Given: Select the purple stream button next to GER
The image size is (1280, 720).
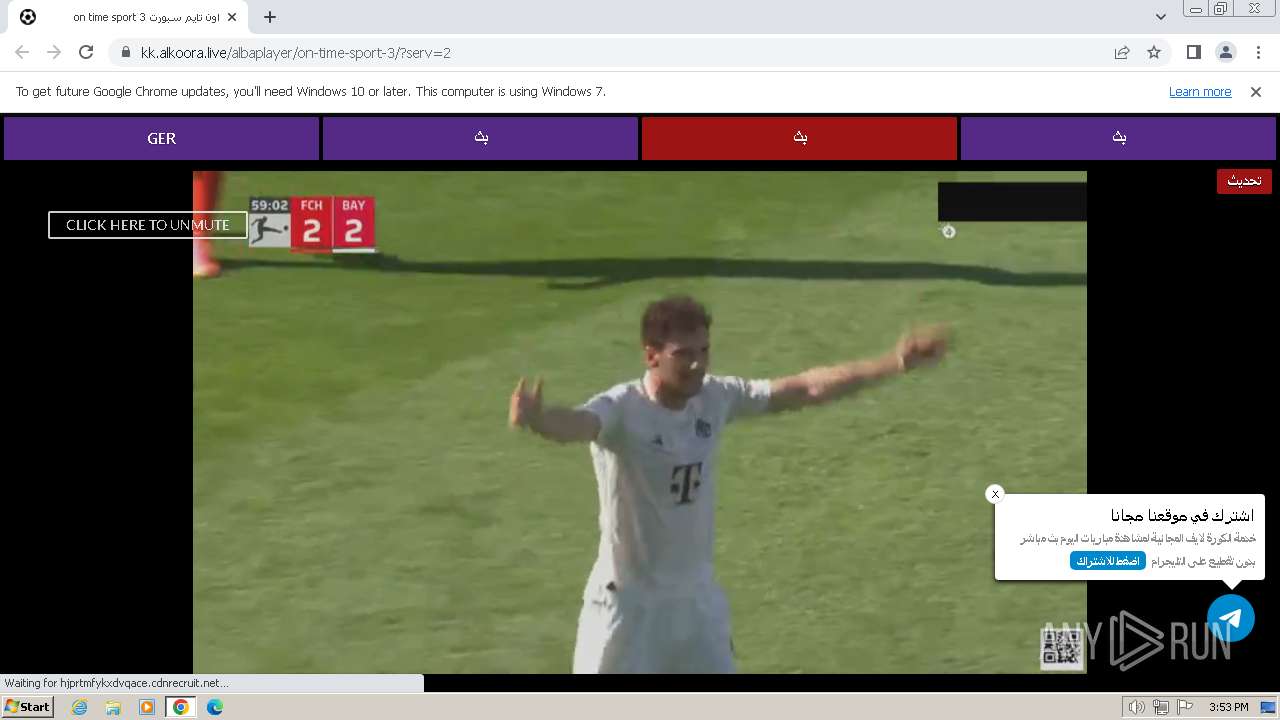Looking at the screenshot, I should click(480, 138).
